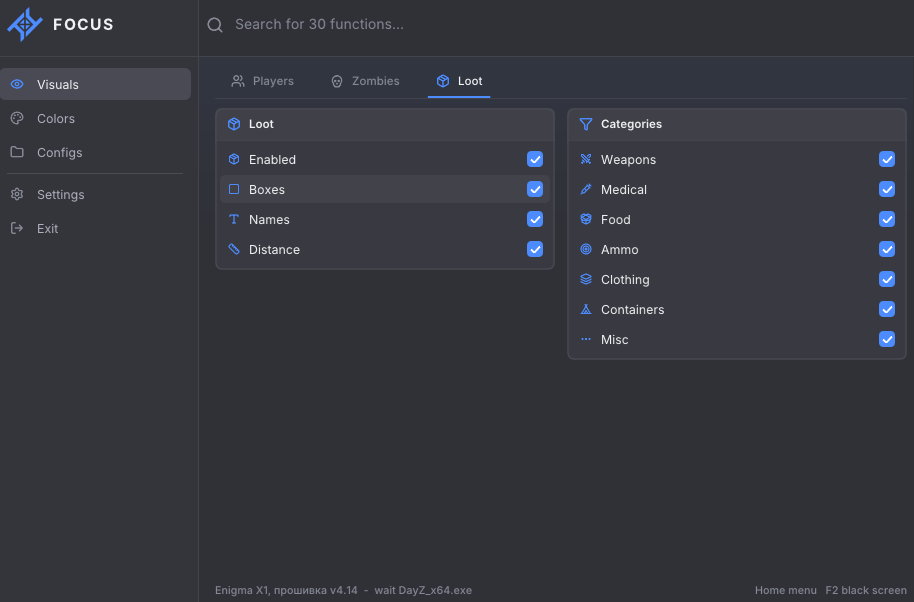
Task: Click the Clothing layers icon
Action: (586, 279)
